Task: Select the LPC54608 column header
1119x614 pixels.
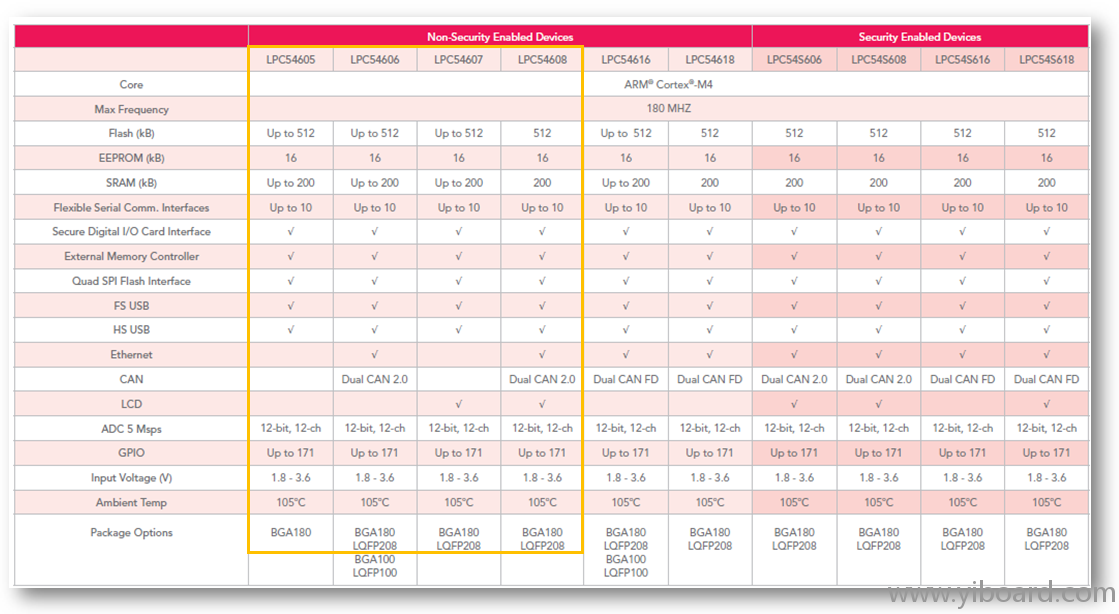Action: pyautogui.click(x=542, y=59)
